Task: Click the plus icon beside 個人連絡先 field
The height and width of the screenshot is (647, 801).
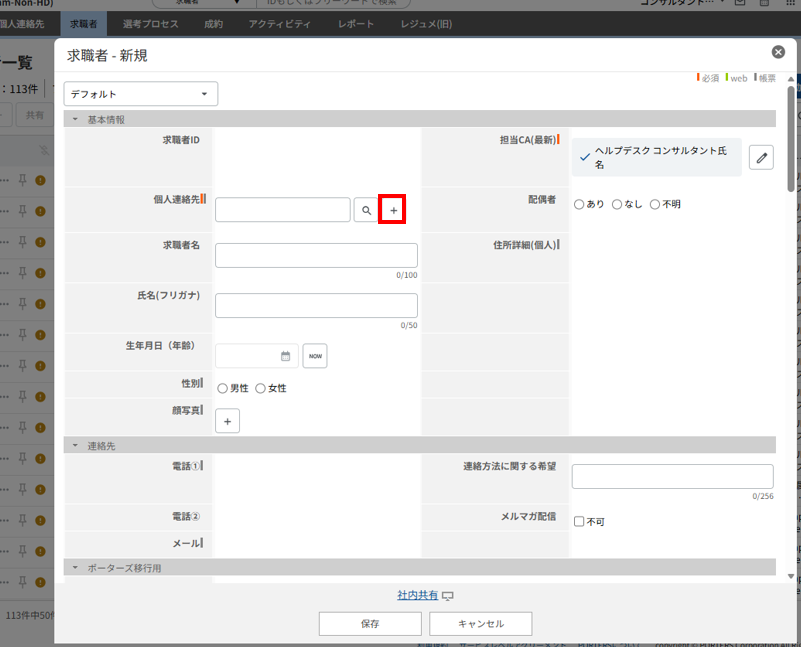Action: pyautogui.click(x=393, y=210)
